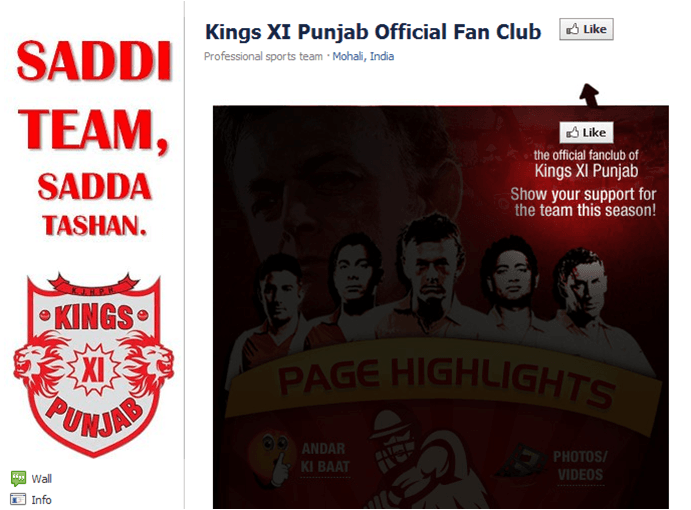Click the Wall speech-bubble icon
The height and width of the screenshot is (510, 691).
click(x=18, y=478)
